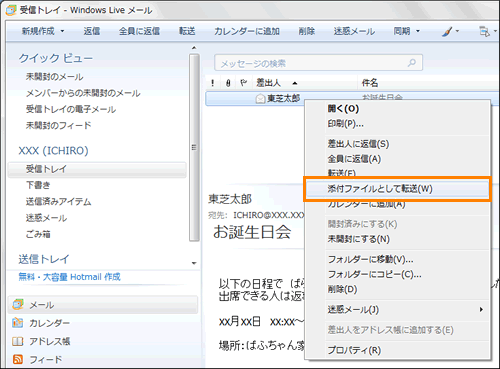The width and height of the screenshot is (500, 369).
Task: Select 受信トレイの電子メール quick view
Action: click(x=71, y=109)
